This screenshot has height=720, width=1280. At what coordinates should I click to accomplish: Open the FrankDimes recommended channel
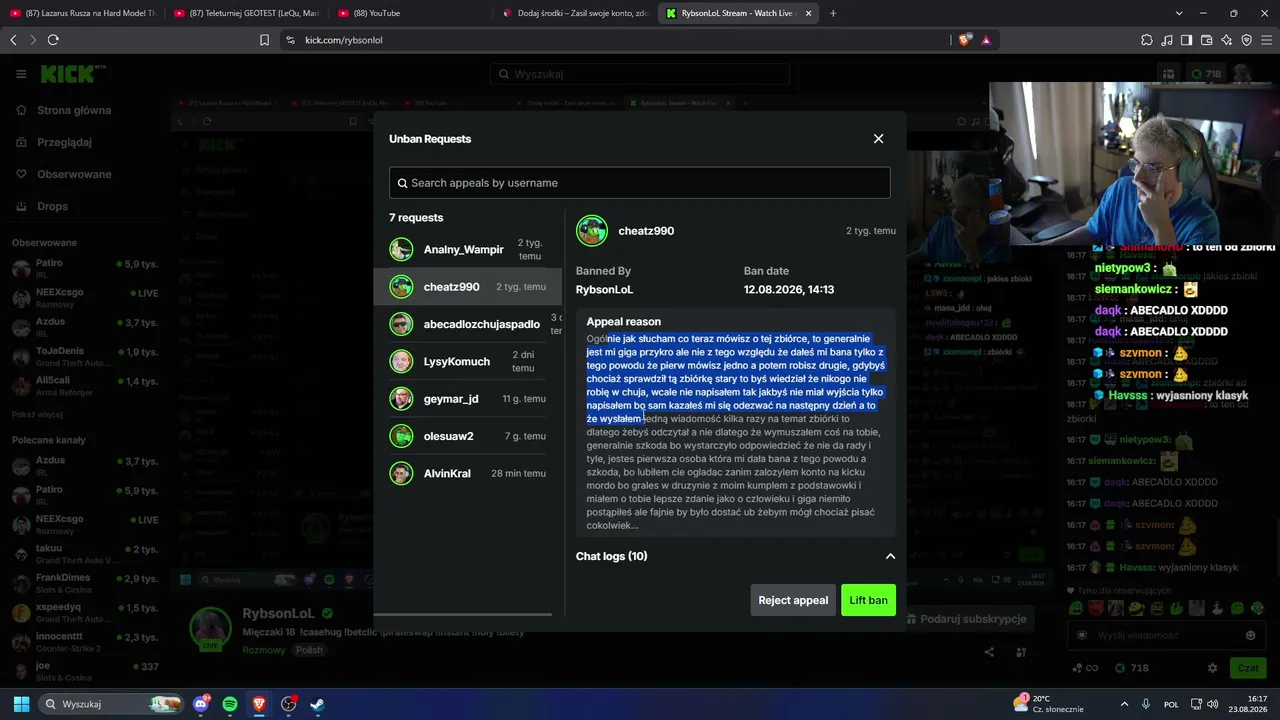coord(86,583)
